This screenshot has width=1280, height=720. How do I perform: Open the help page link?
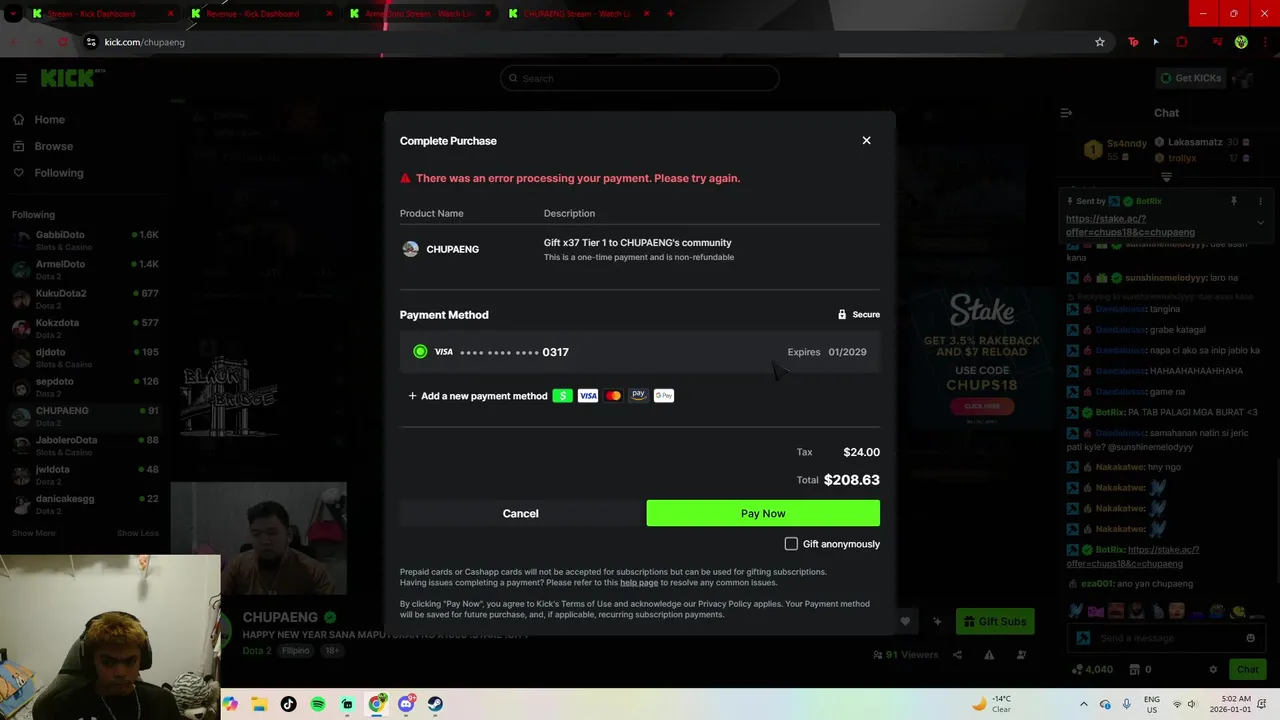(x=639, y=583)
